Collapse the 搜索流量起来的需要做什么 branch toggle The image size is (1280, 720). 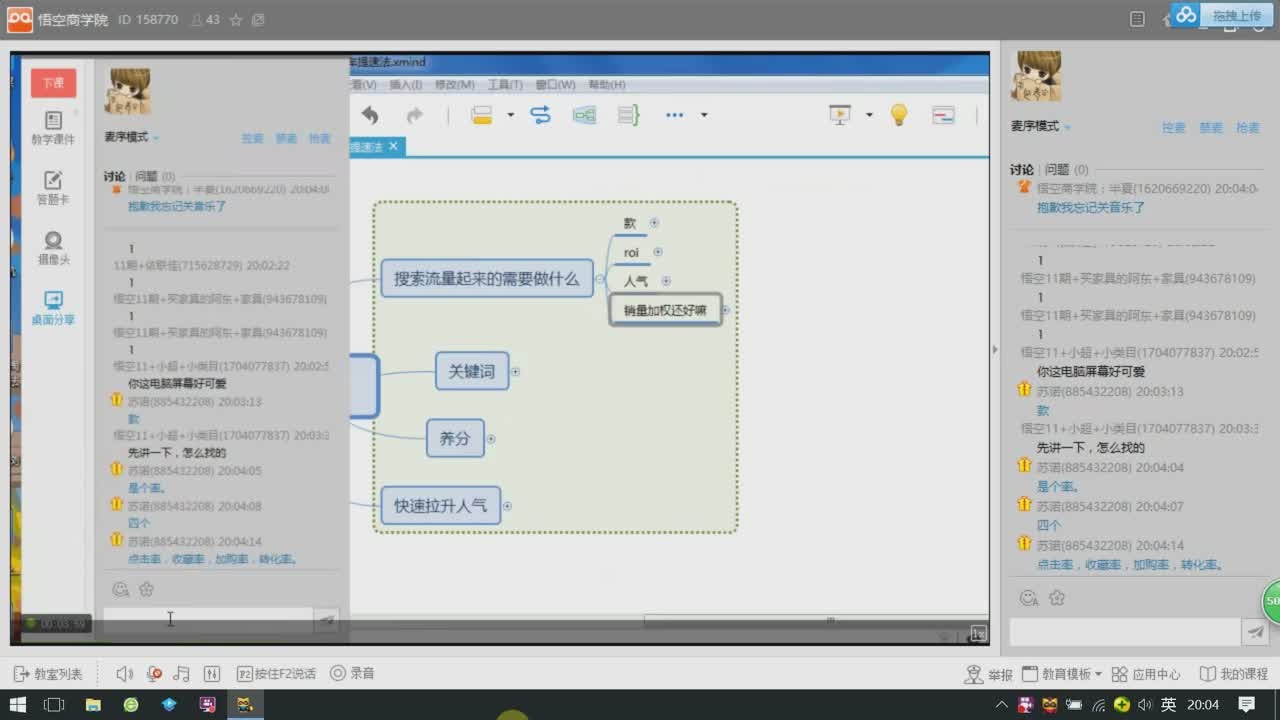(599, 279)
